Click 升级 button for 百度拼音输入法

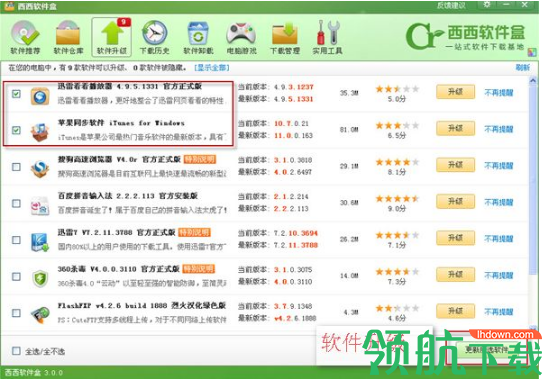coord(455,202)
